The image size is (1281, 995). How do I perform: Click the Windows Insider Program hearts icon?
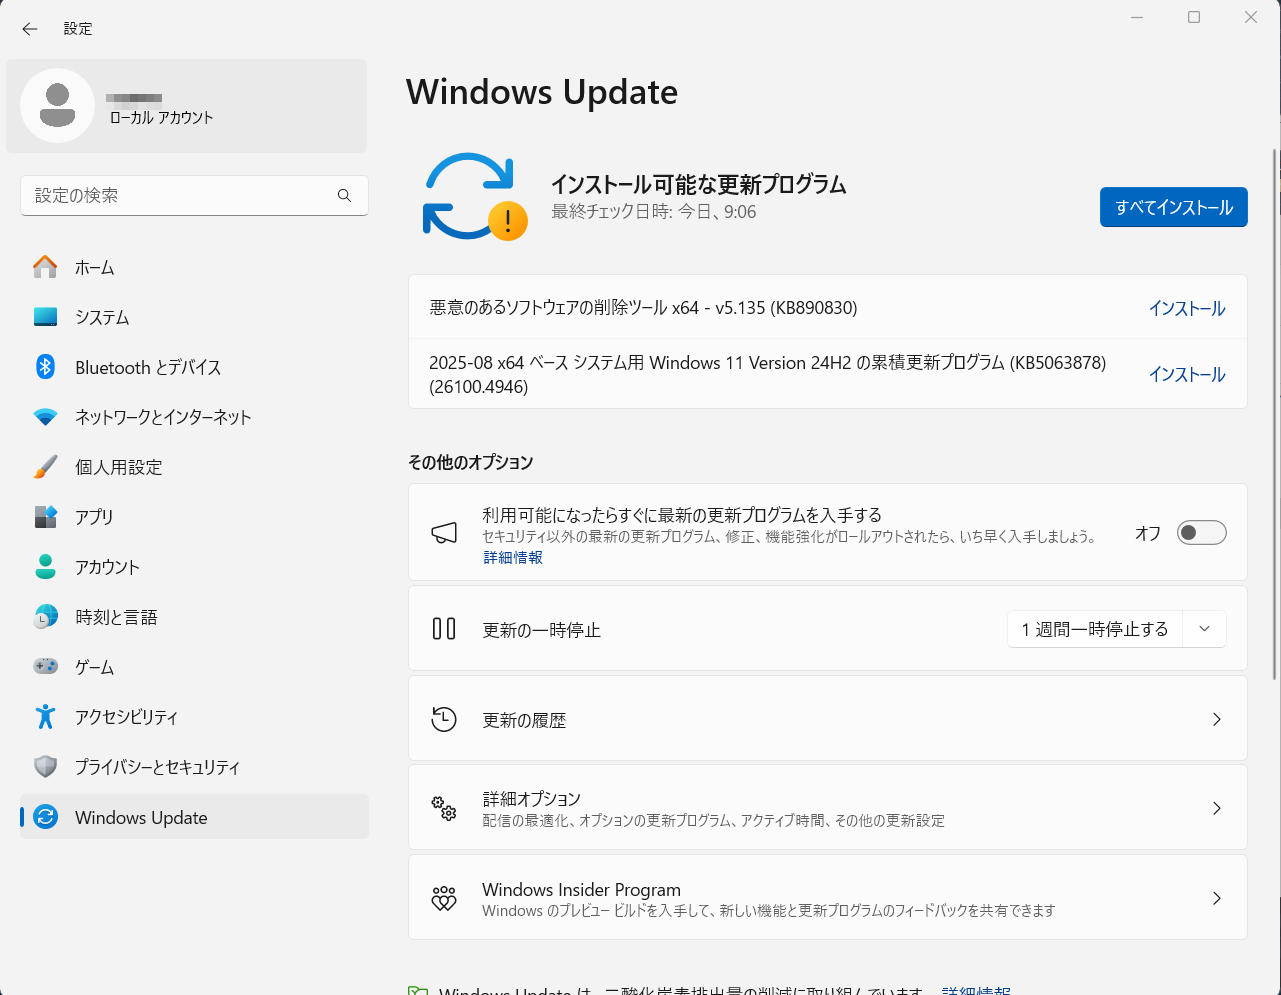click(444, 898)
